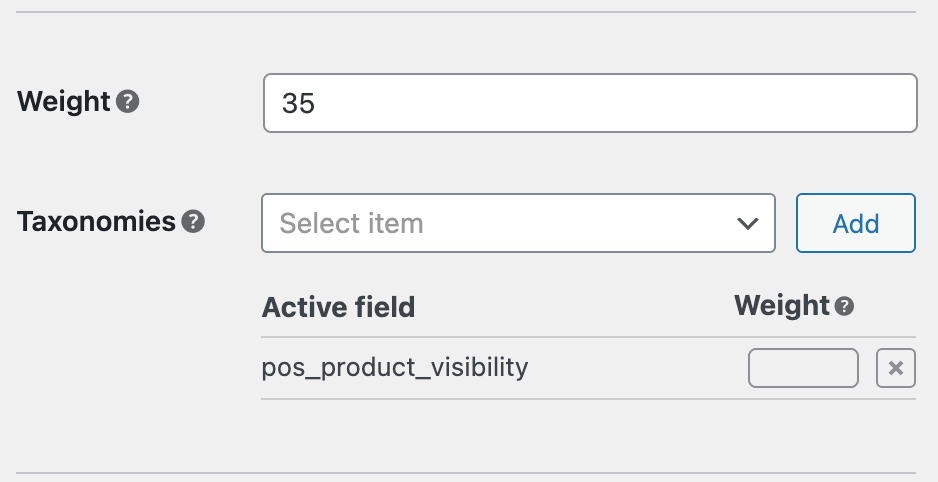Select the pos_product_visibility field name

pyautogui.click(x=395, y=368)
